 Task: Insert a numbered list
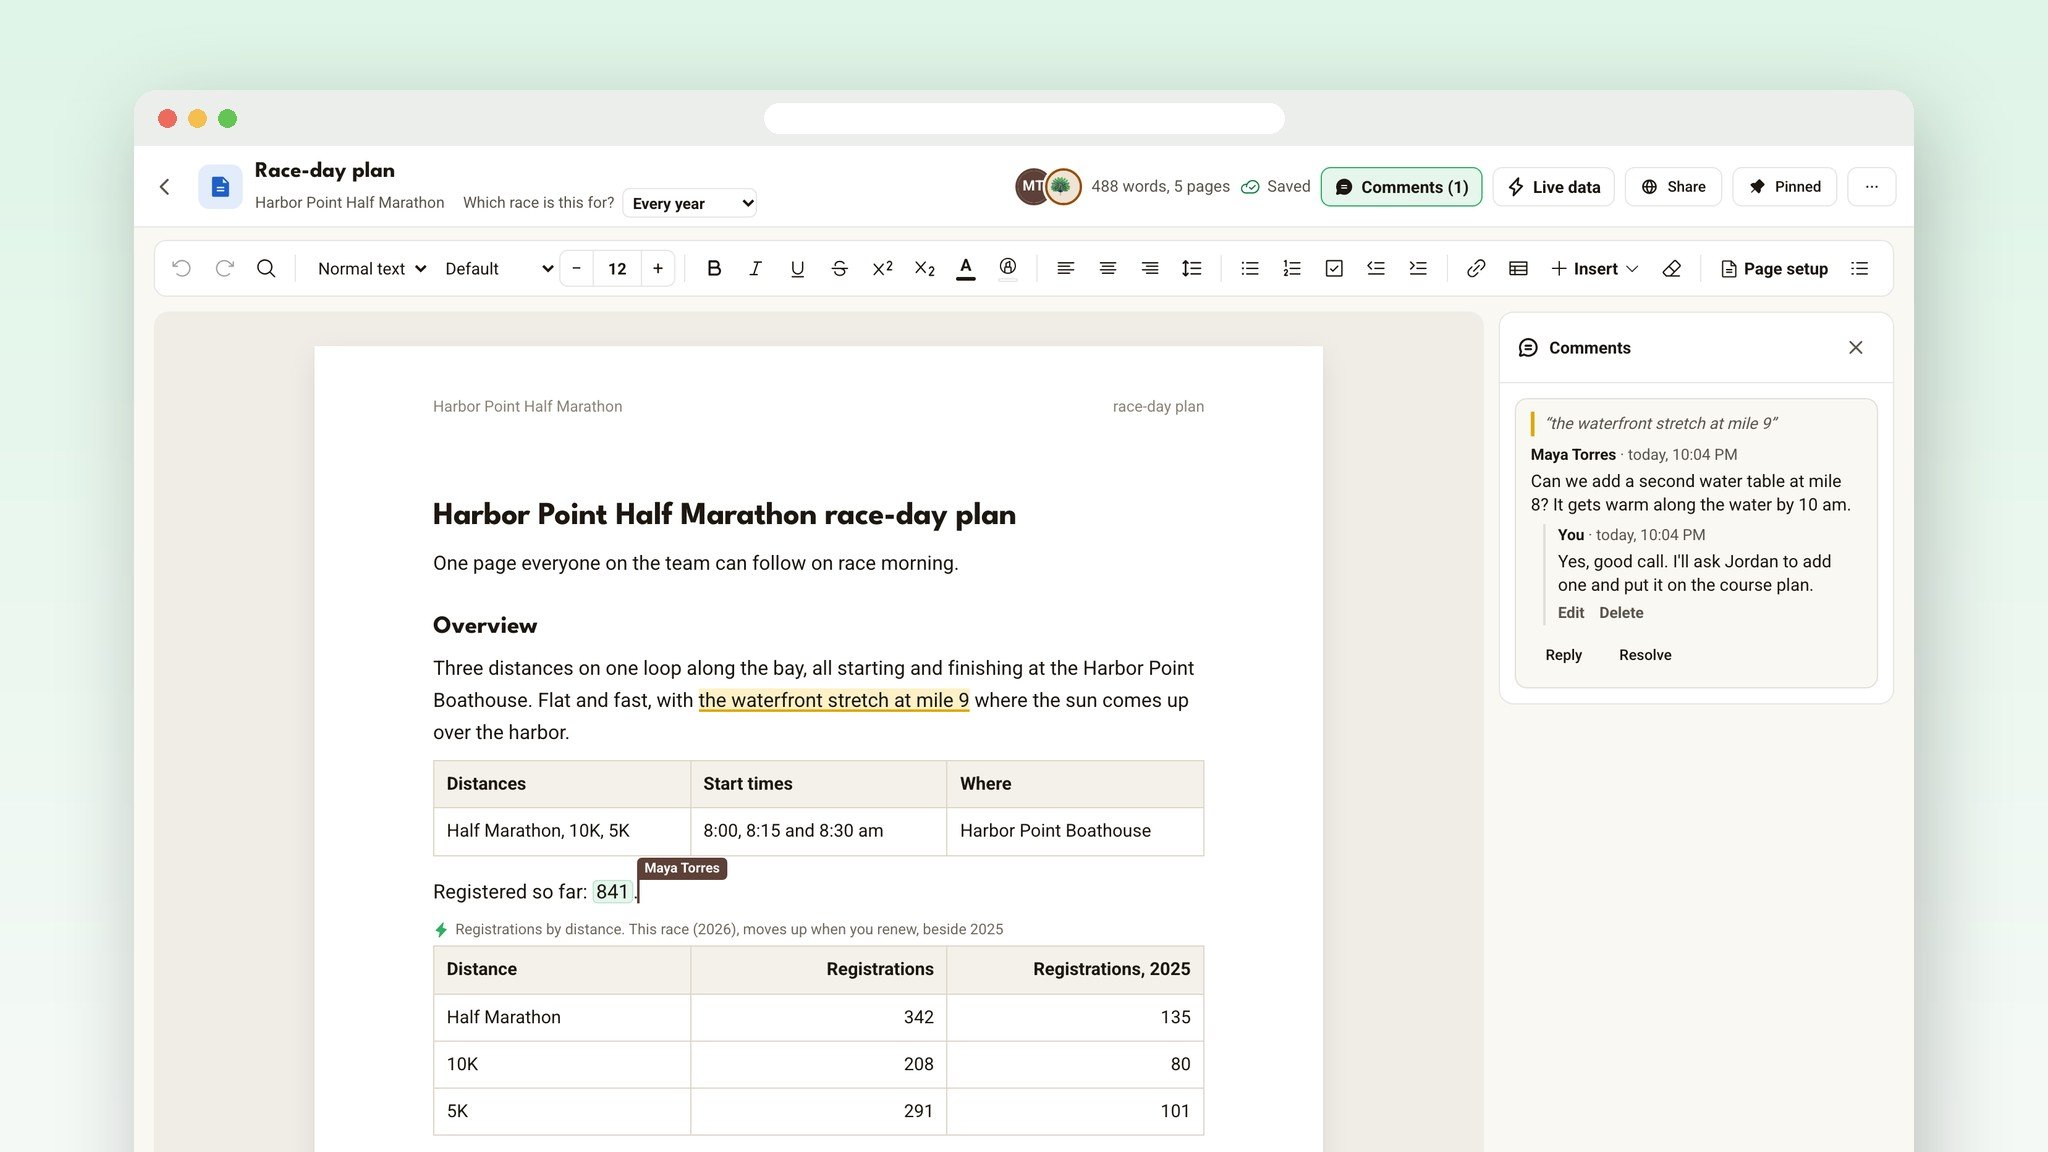click(x=1292, y=268)
